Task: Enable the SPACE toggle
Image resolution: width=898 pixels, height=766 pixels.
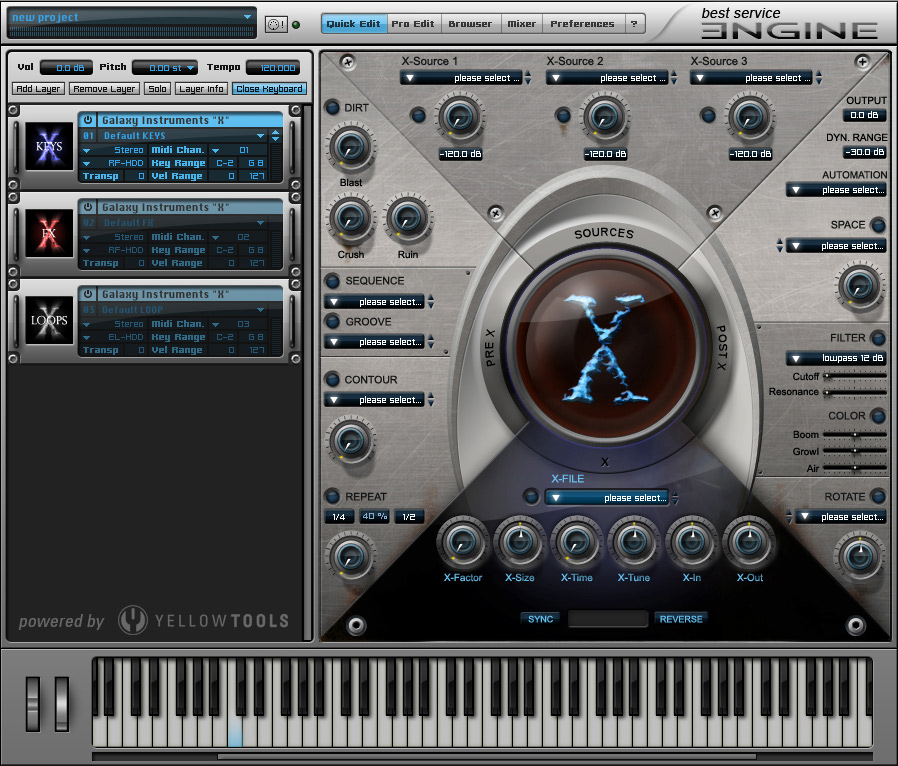Action: click(877, 224)
